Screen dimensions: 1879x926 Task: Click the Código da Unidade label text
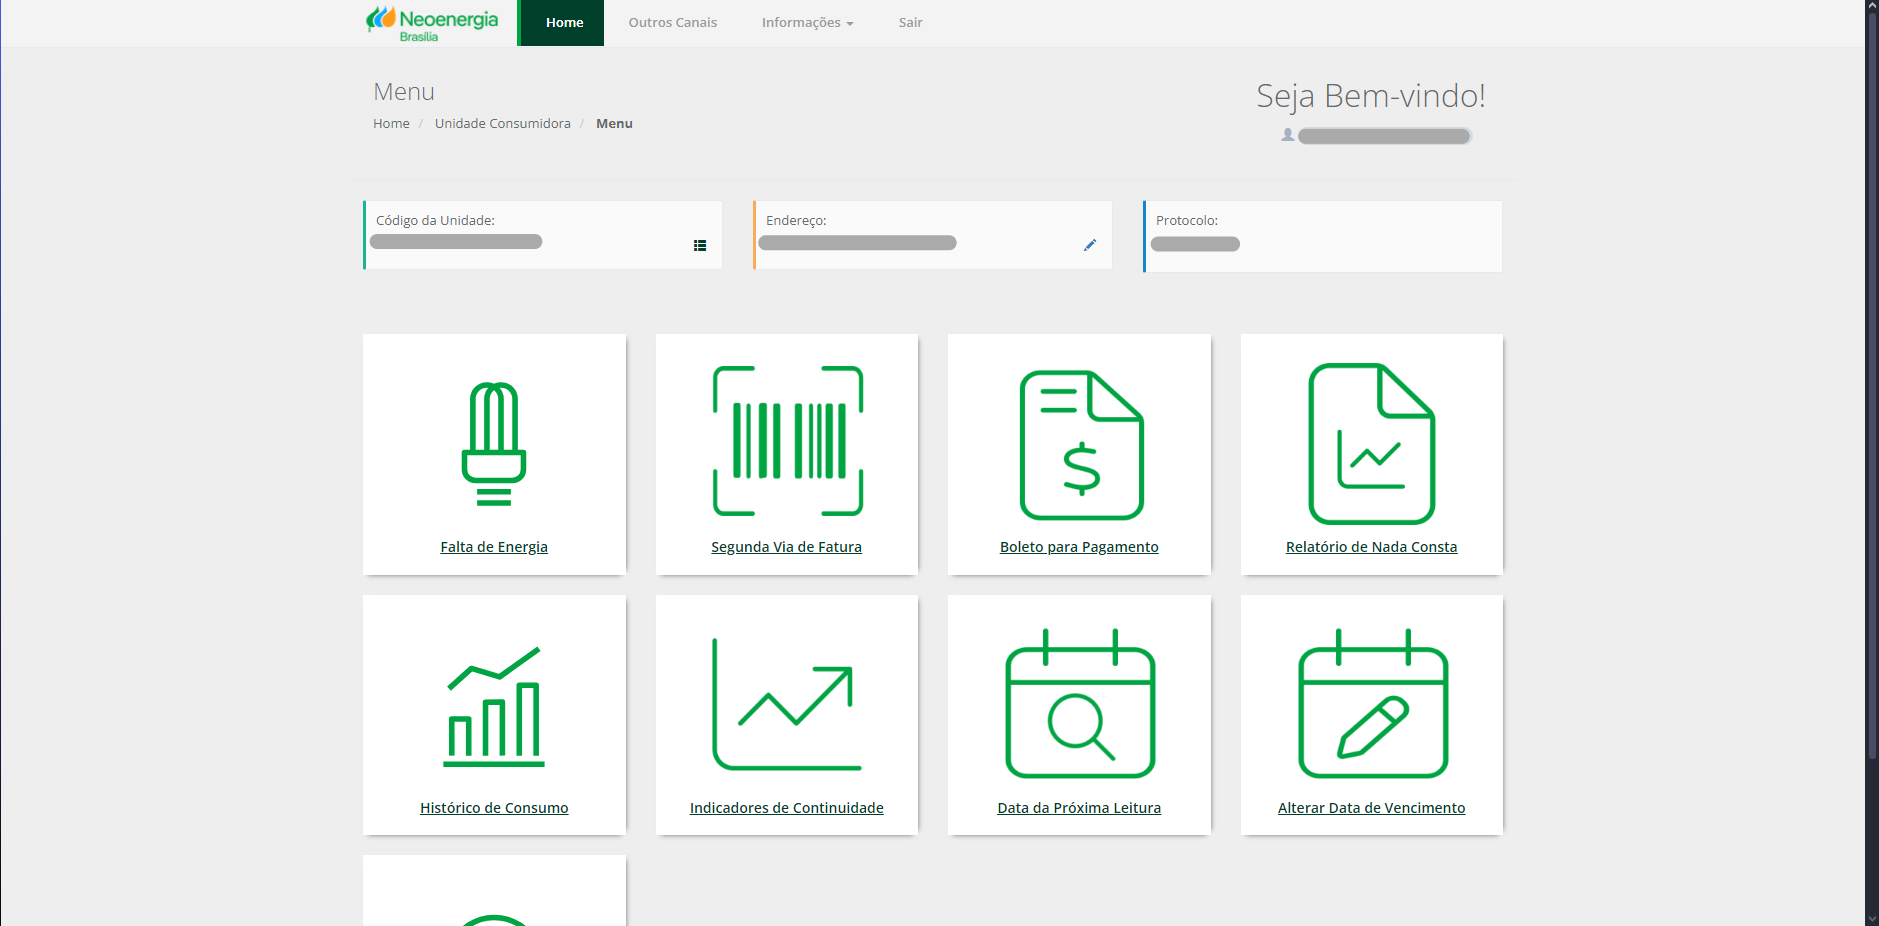(435, 221)
